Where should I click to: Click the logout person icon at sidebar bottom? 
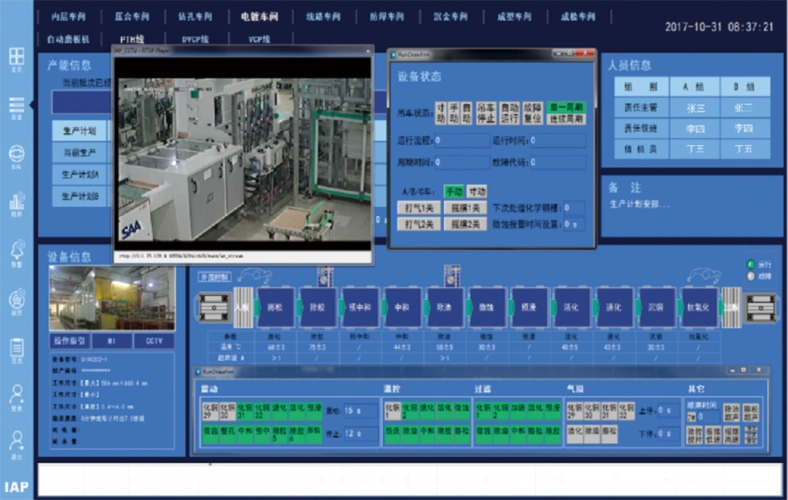pyautogui.click(x=16, y=442)
